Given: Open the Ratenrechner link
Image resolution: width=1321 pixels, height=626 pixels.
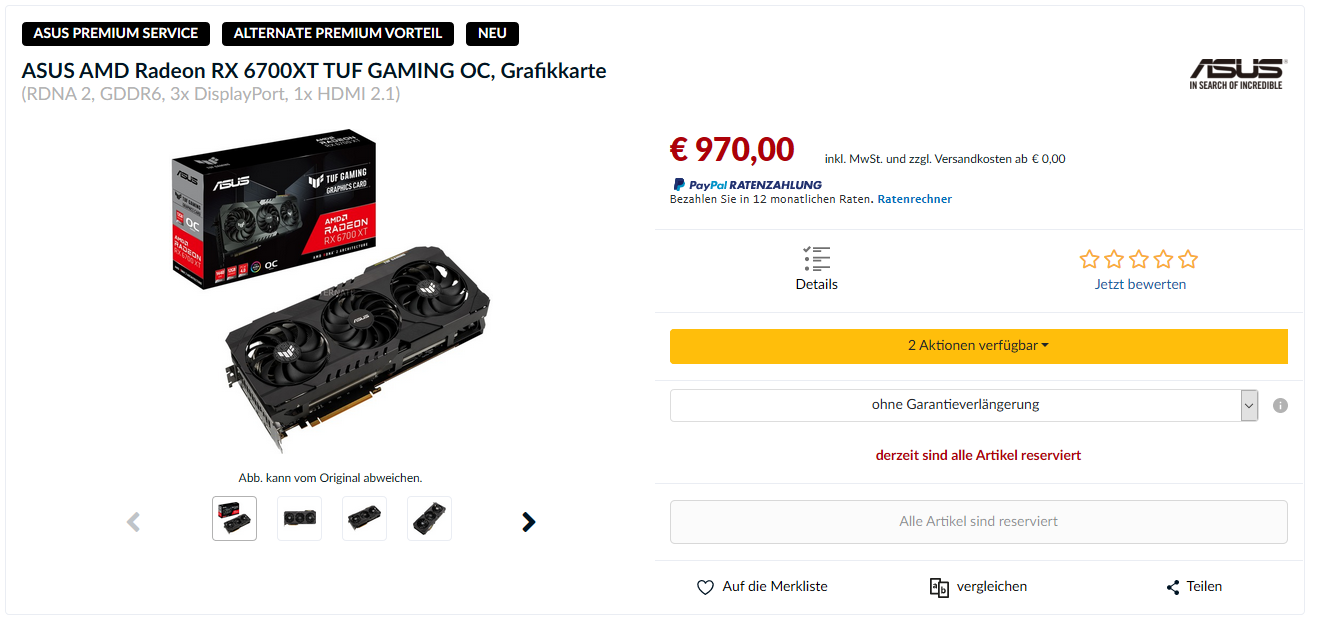Looking at the screenshot, I should click(915, 199).
